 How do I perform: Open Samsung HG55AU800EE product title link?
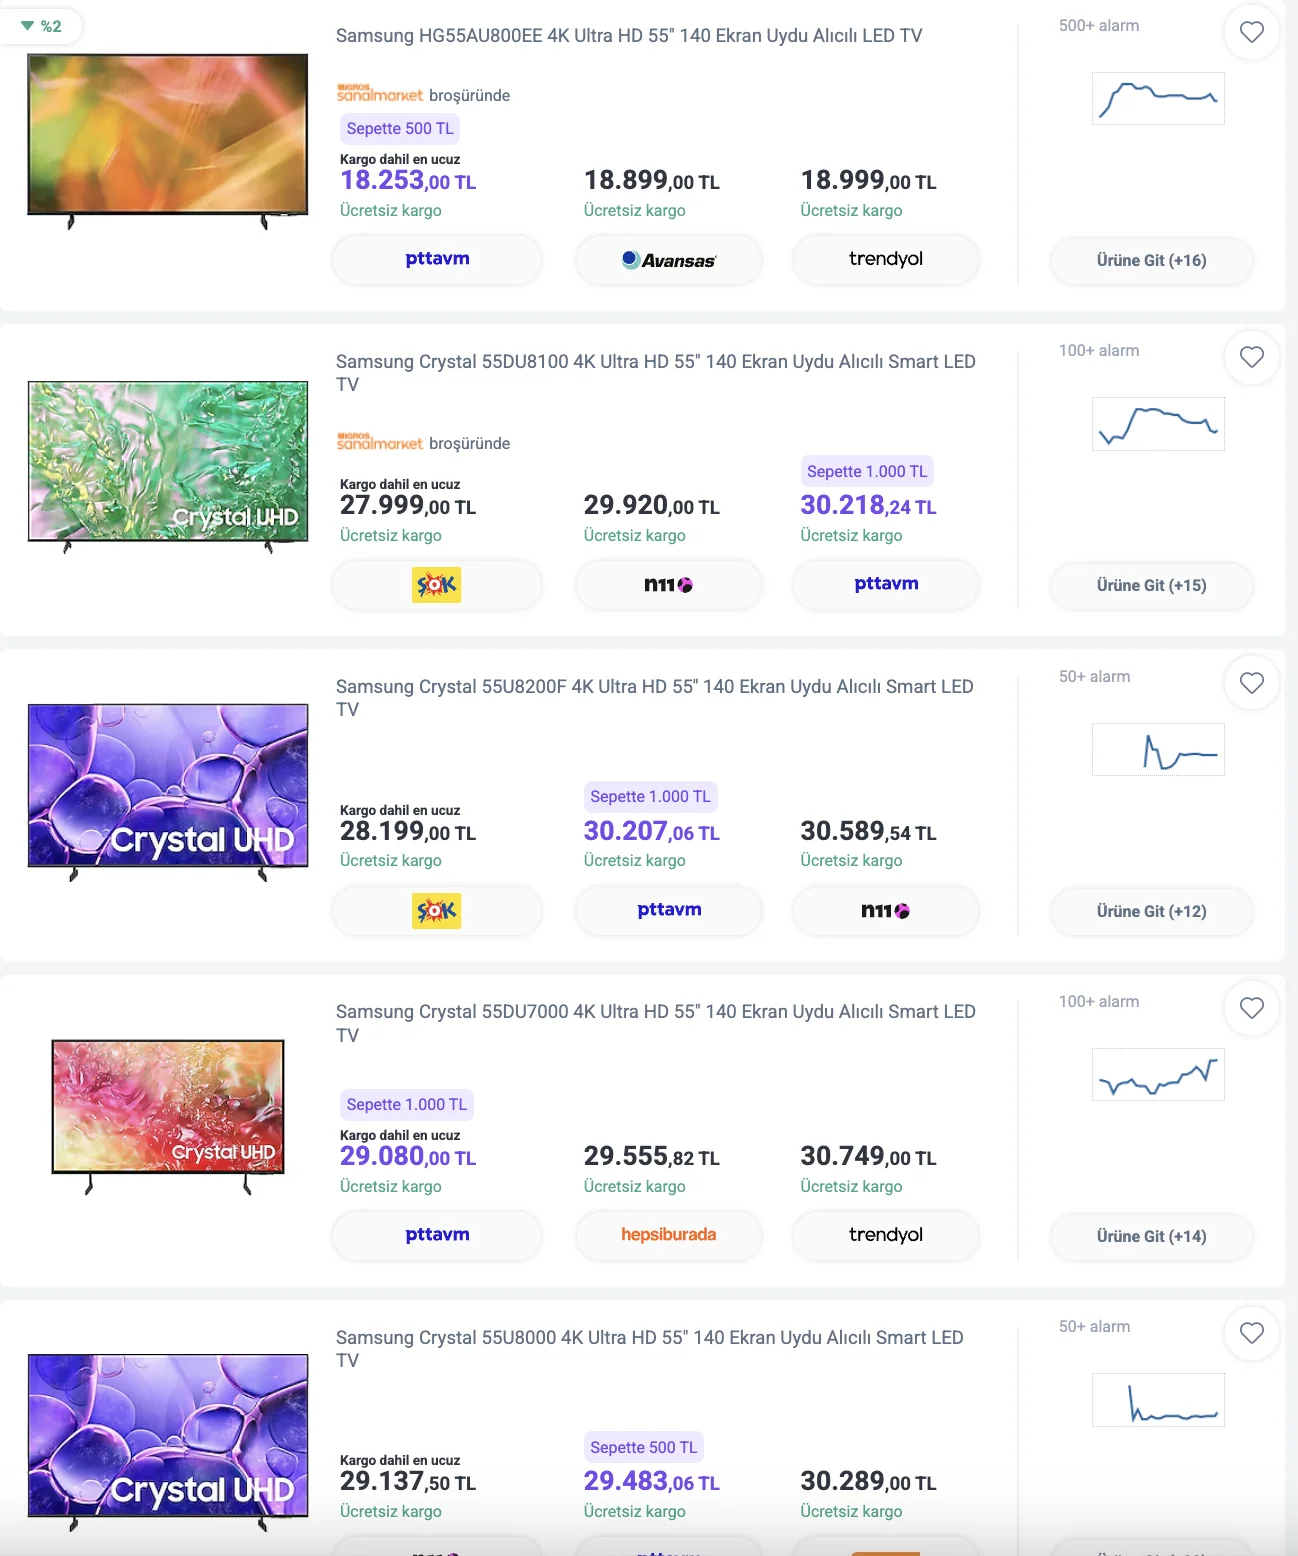pyautogui.click(x=628, y=36)
